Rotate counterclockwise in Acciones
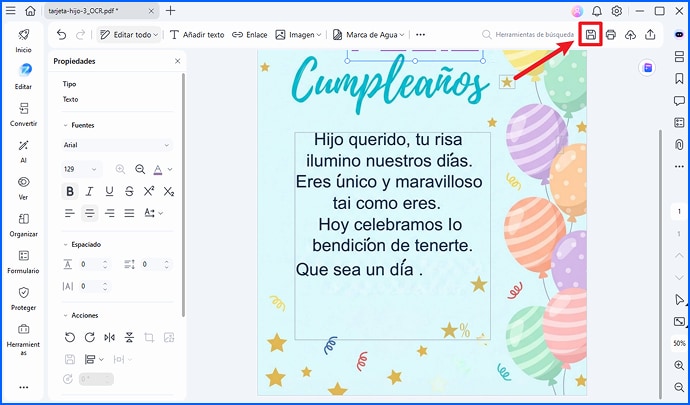This screenshot has width=690, height=405. 70,337
